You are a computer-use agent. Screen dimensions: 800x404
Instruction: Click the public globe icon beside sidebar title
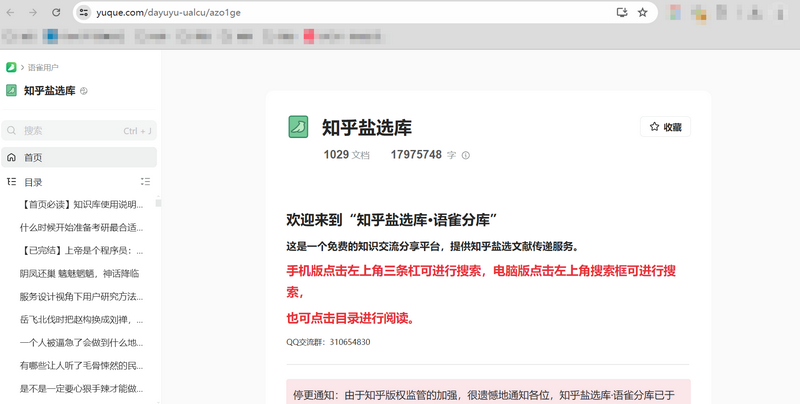pyautogui.click(x=84, y=91)
